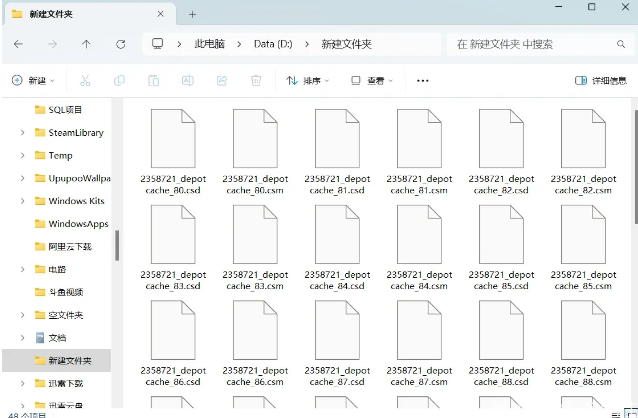
Task: Click breadcrumb chevron after Data (D:)
Action: (x=307, y=44)
